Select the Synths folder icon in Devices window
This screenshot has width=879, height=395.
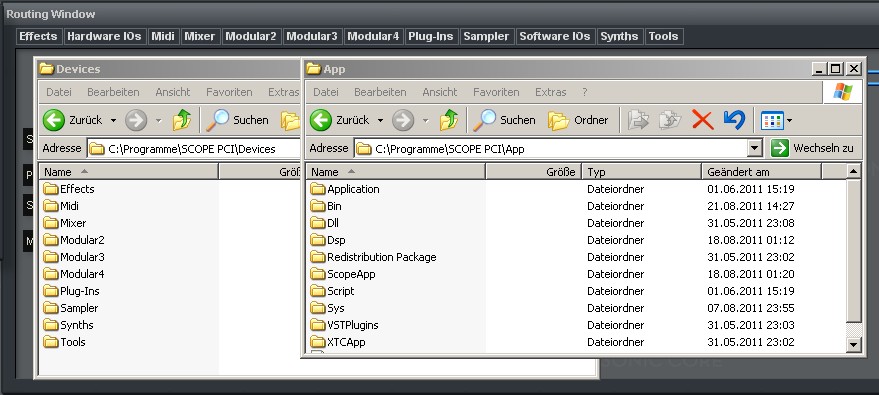click(51, 325)
